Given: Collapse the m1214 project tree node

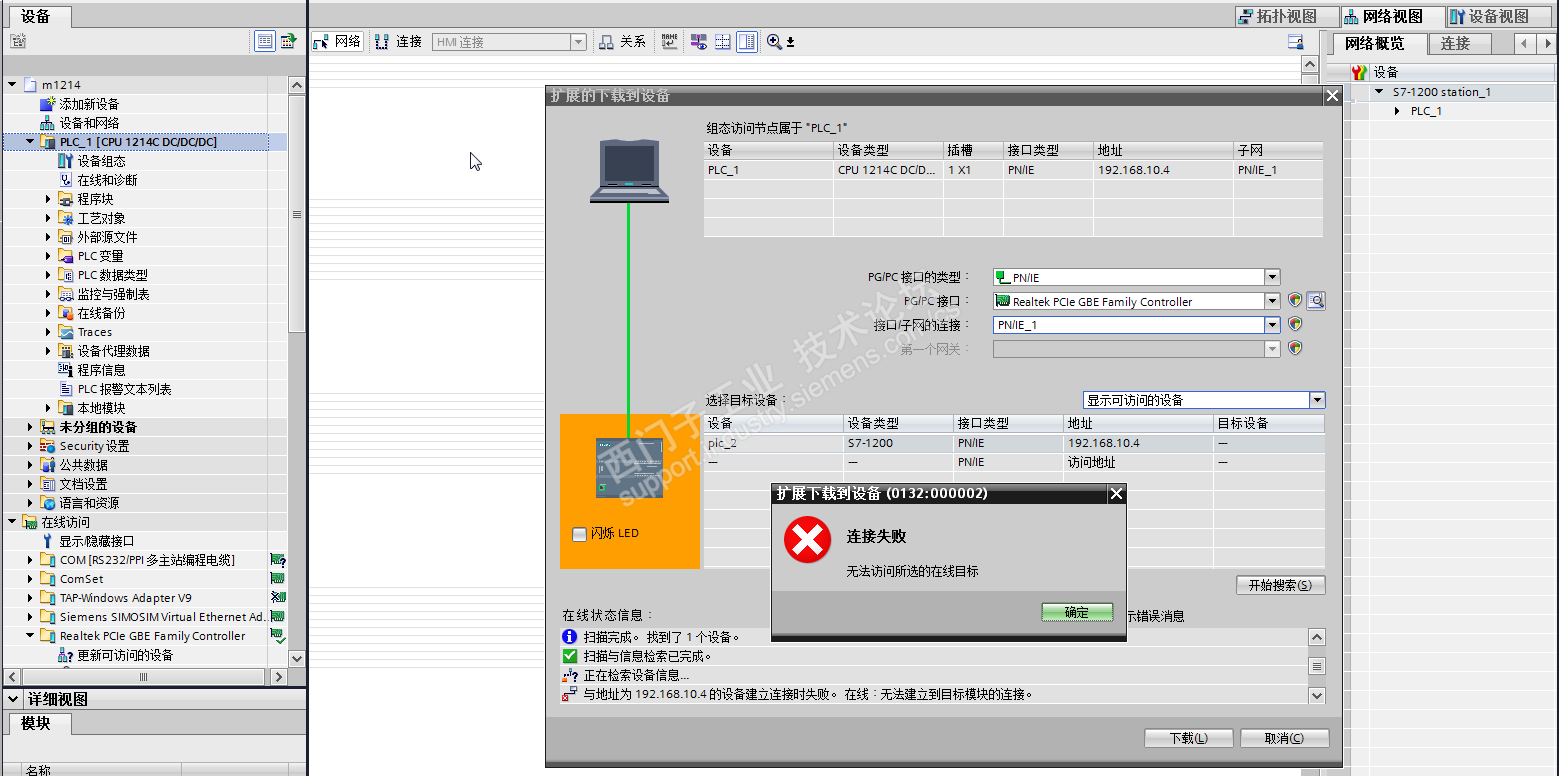Looking at the screenshot, I should click(x=12, y=85).
